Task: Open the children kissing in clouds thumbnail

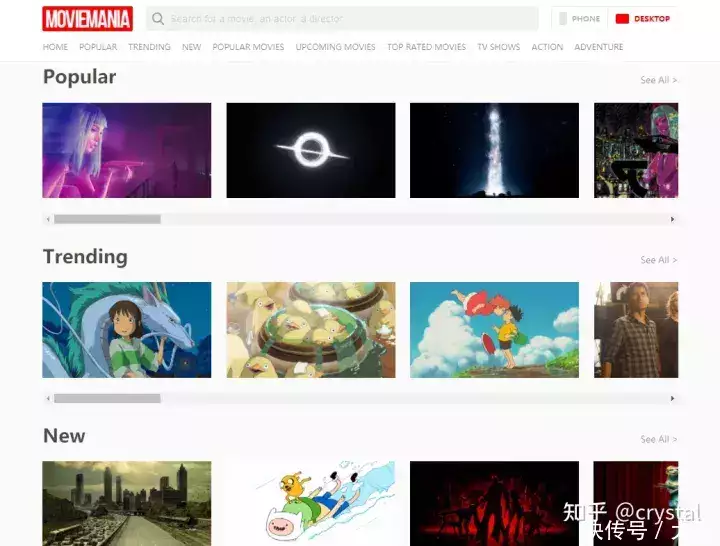Action: [x=495, y=330]
